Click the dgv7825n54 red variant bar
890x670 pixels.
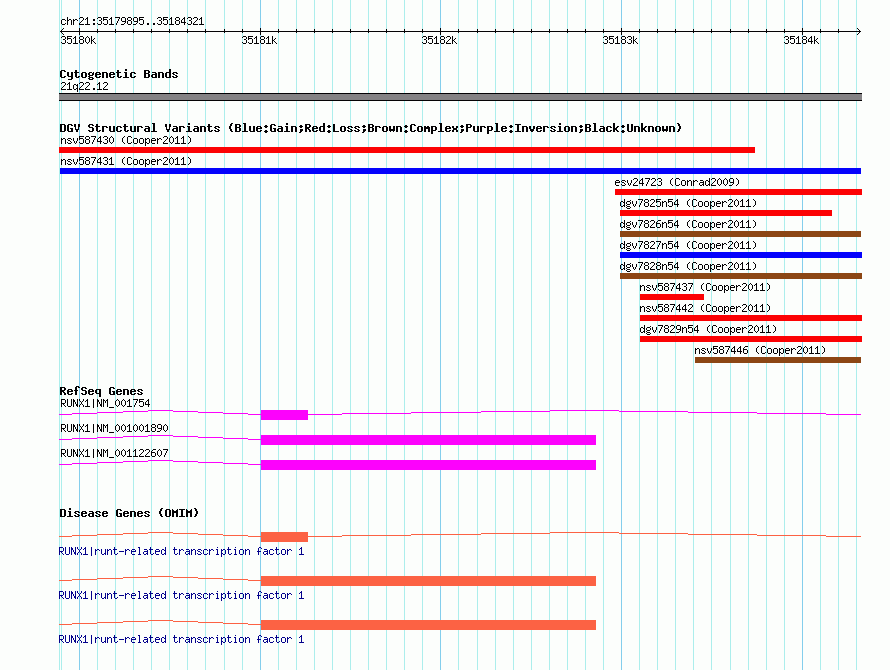[x=726, y=213]
